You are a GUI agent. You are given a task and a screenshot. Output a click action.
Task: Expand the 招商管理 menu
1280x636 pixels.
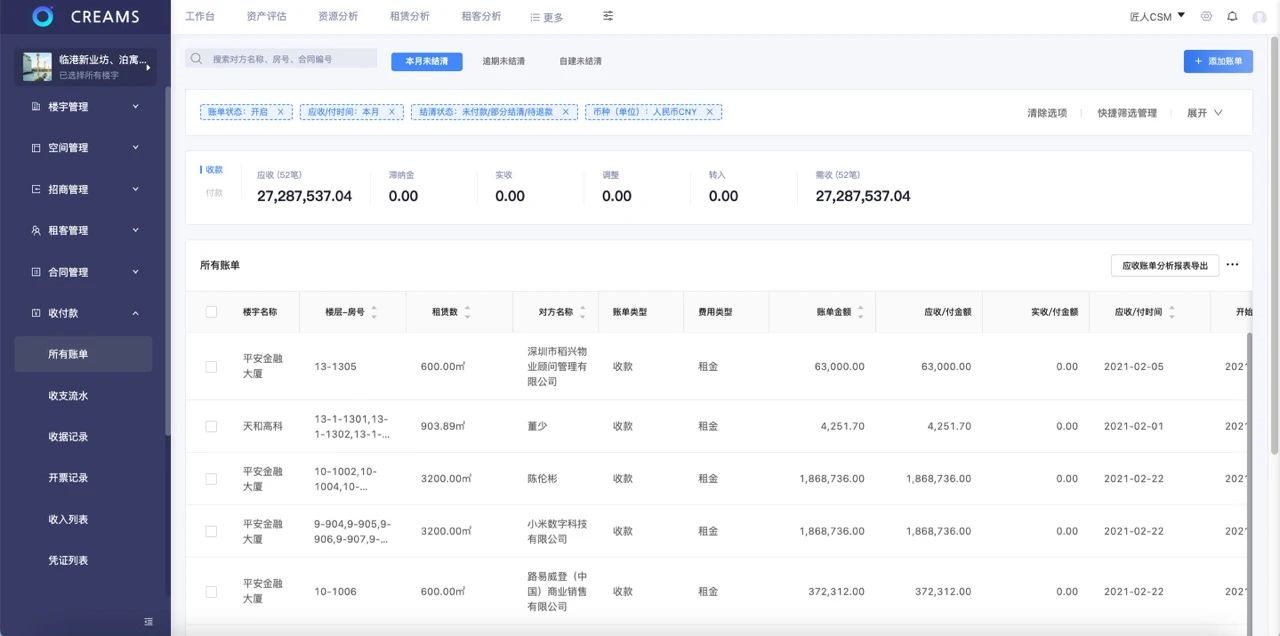tap(136, 189)
